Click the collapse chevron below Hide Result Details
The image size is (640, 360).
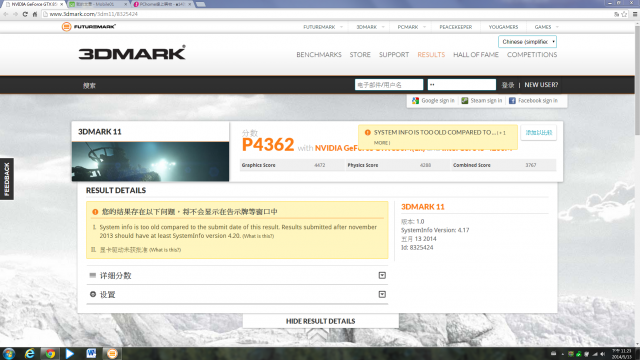pos(317,335)
